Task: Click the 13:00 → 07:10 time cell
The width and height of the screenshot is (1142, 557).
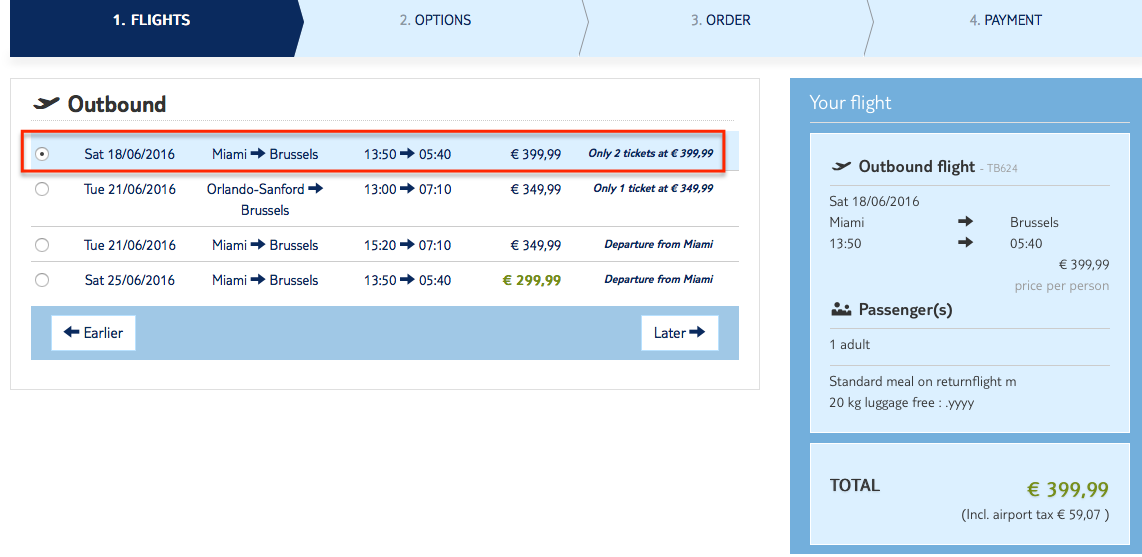Action: (407, 189)
